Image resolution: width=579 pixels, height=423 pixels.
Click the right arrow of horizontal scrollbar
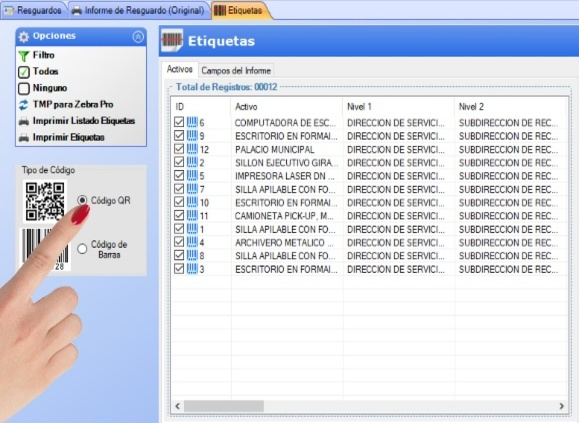[562, 406]
